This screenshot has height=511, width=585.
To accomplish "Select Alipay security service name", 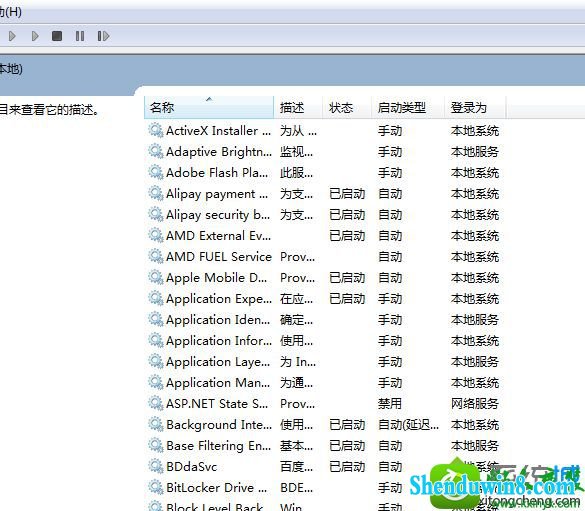I will tap(218, 215).
